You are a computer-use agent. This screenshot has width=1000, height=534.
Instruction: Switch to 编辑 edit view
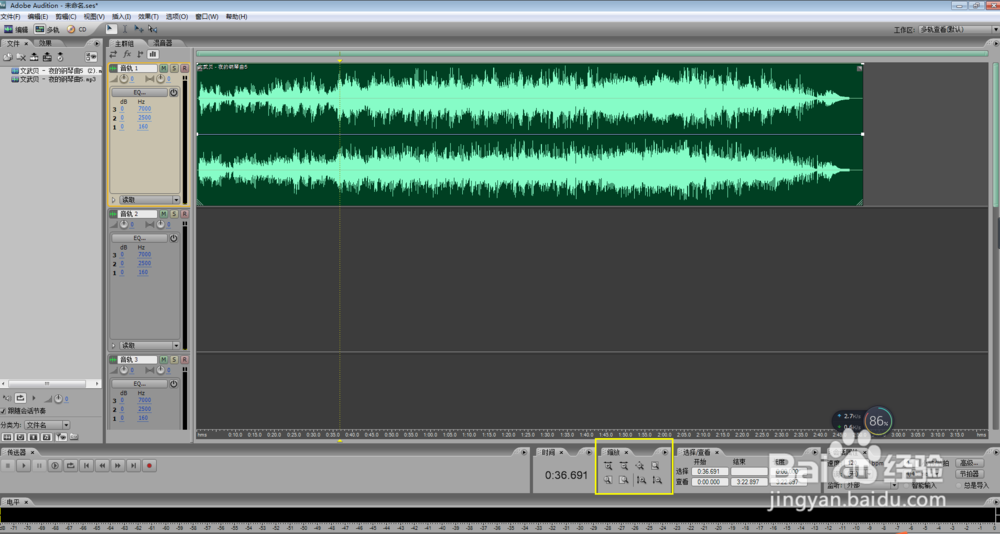point(16,29)
